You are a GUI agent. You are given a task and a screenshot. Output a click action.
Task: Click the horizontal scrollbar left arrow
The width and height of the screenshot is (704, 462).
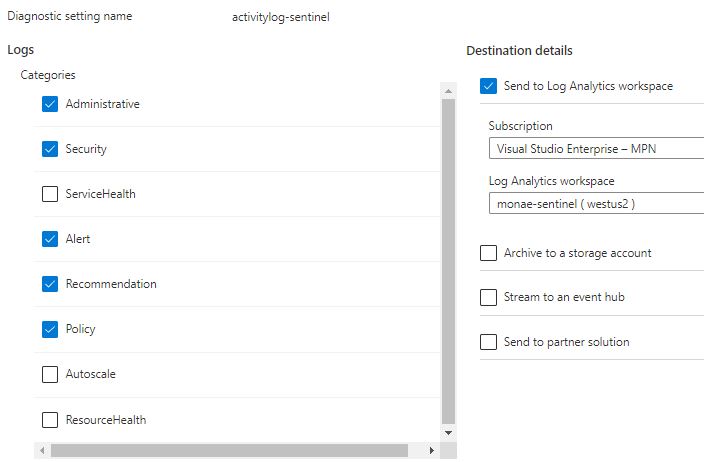tap(41, 451)
